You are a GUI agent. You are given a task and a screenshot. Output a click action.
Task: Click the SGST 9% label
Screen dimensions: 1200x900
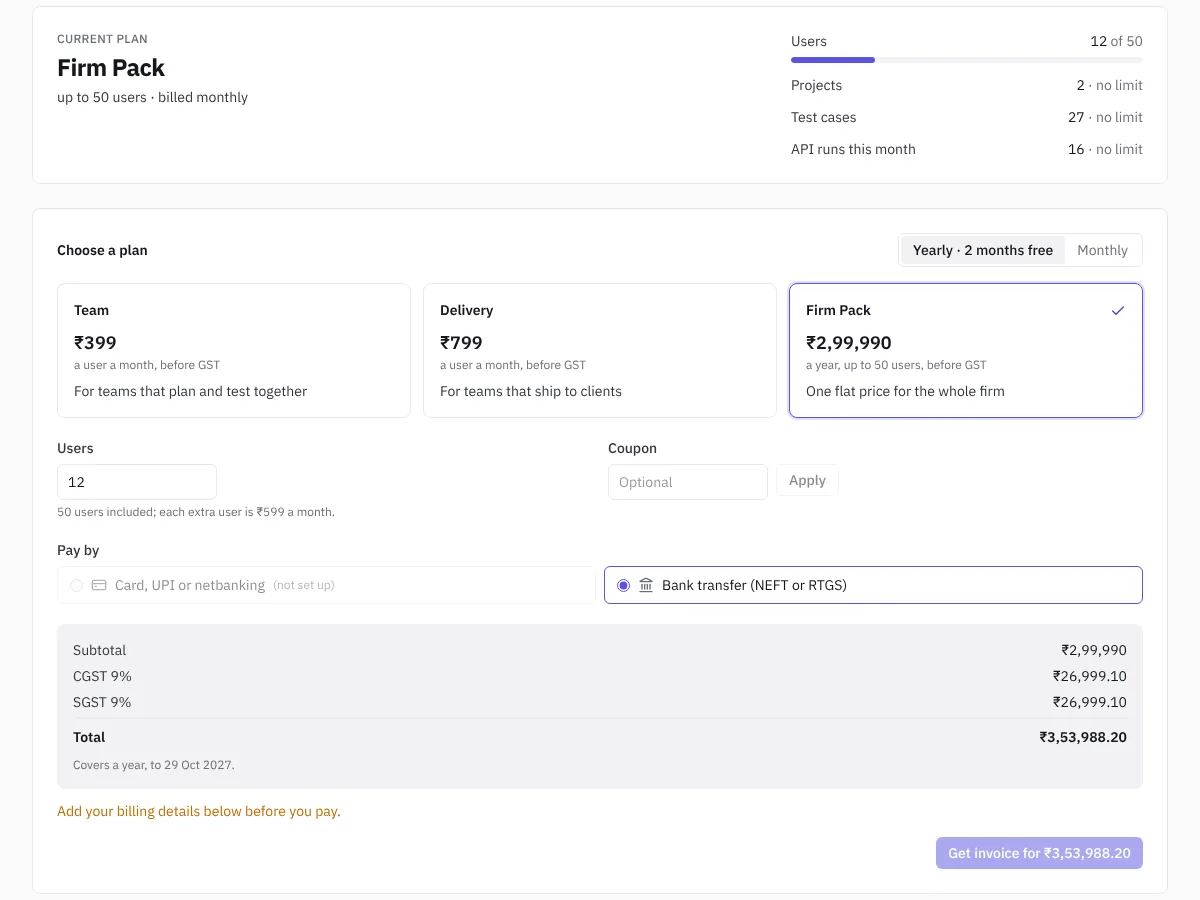[x=102, y=702]
